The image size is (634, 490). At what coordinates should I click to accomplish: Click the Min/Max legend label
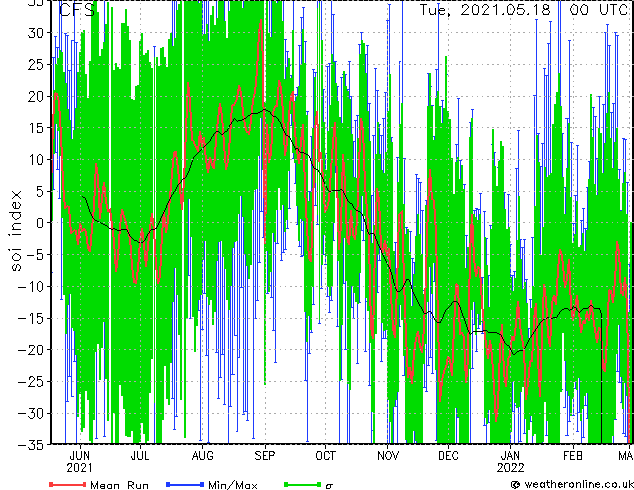point(232,485)
